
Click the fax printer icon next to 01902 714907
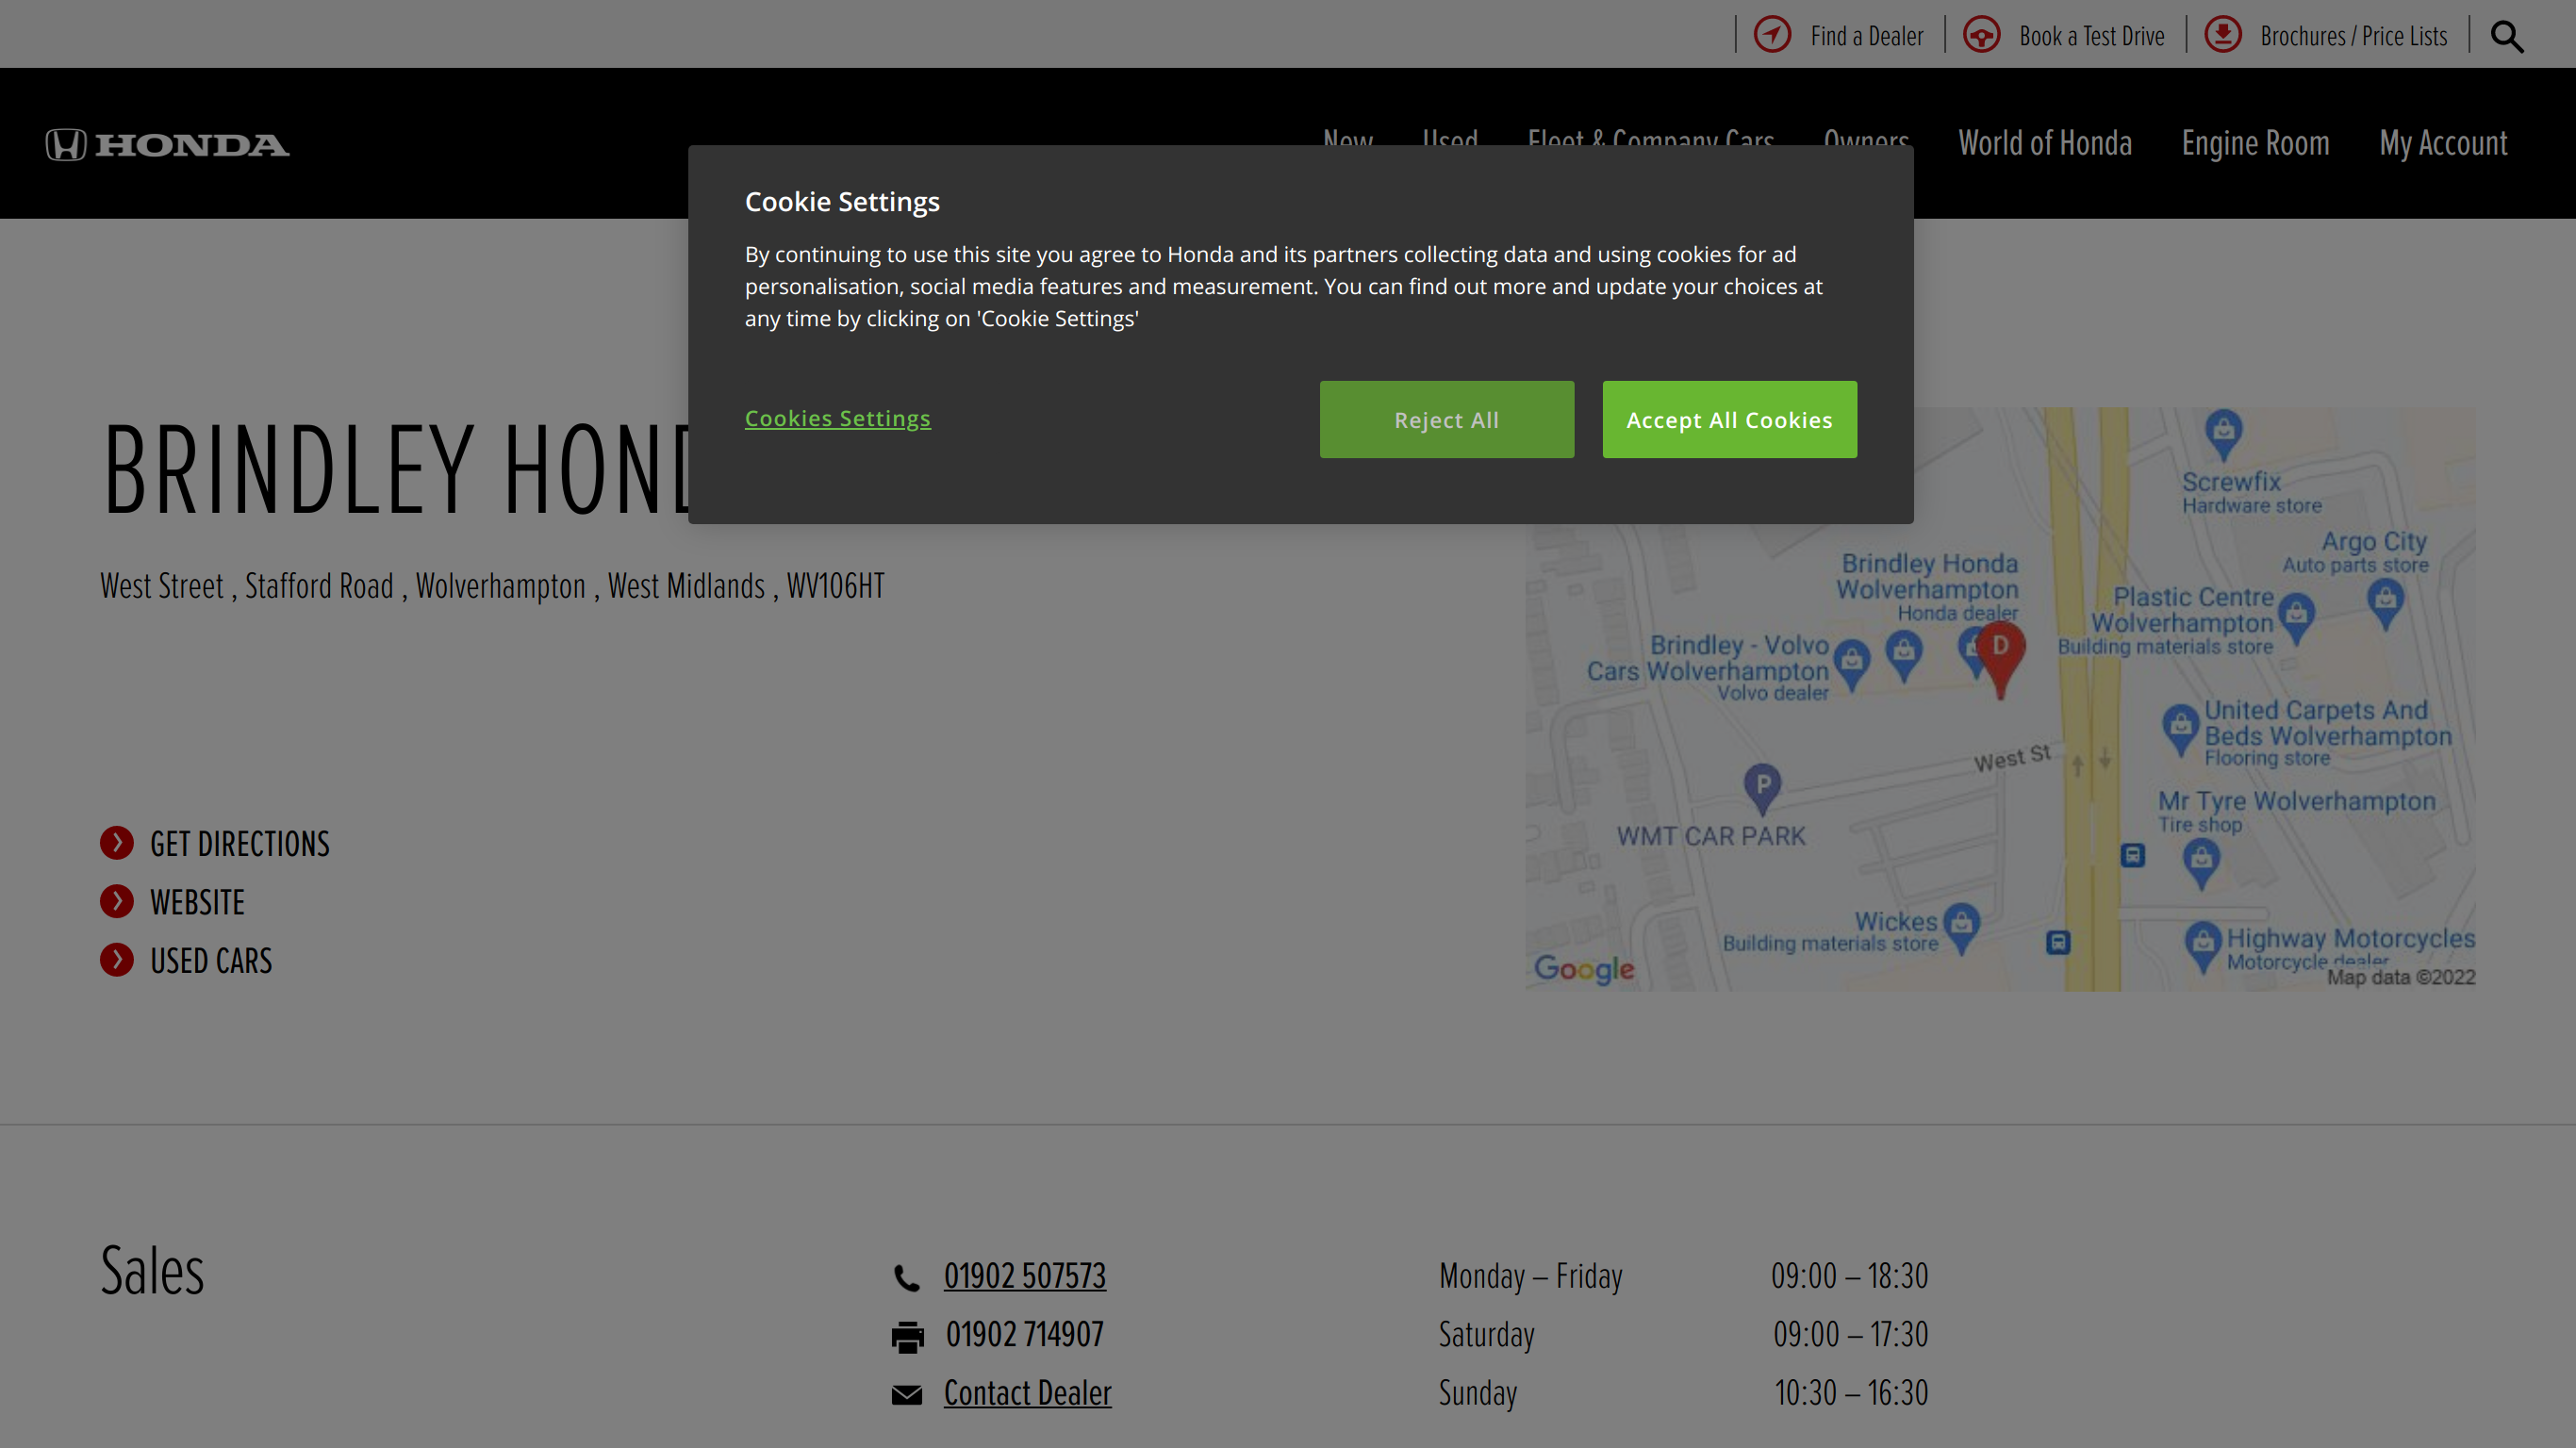pyautogui.click(x=908, y=1336)
